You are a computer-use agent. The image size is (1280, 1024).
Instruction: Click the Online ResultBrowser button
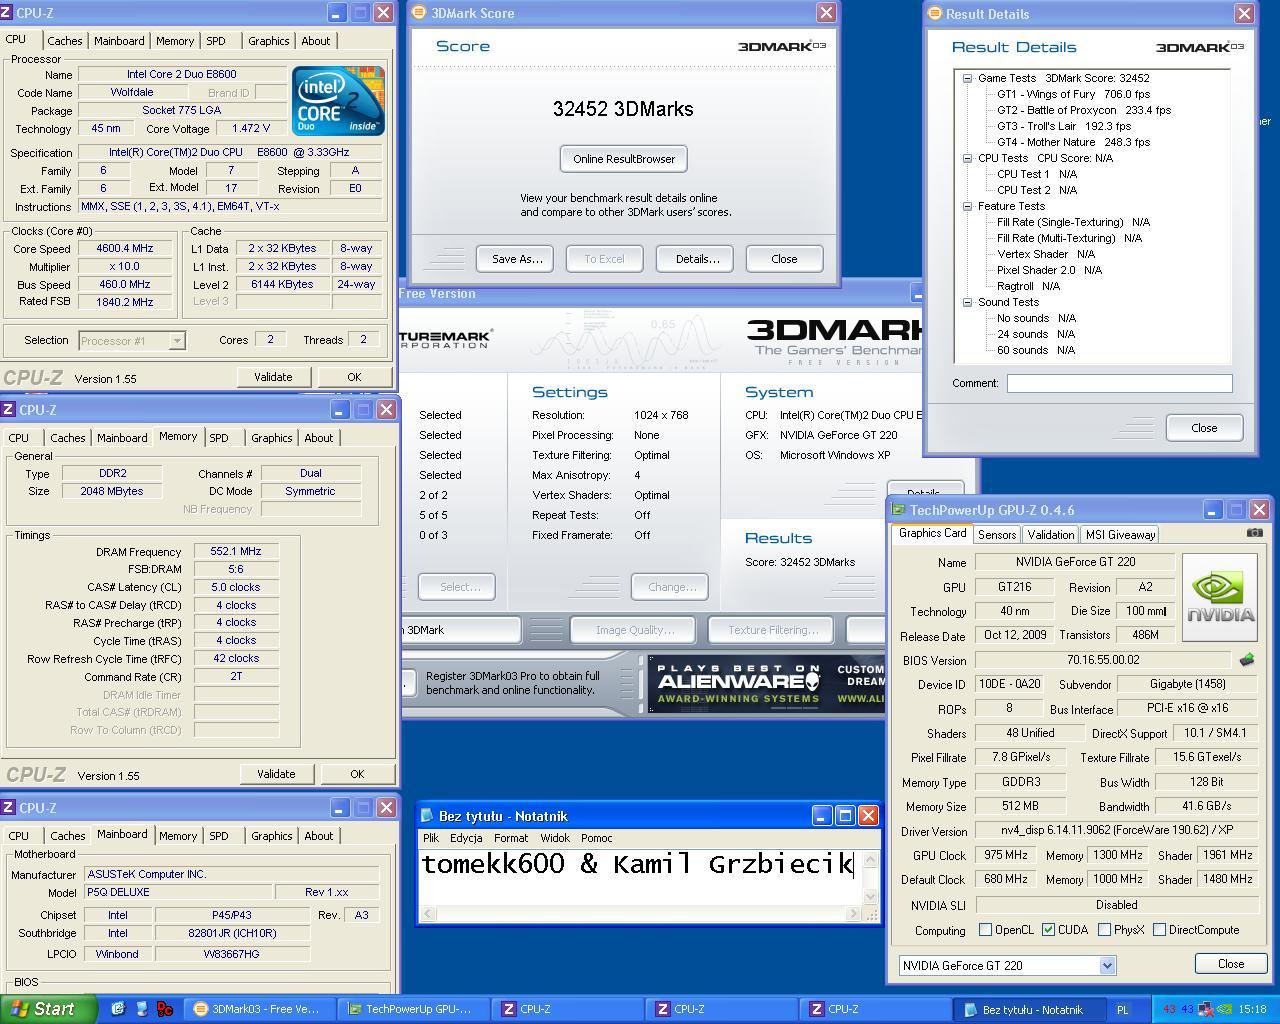(624, 159)
